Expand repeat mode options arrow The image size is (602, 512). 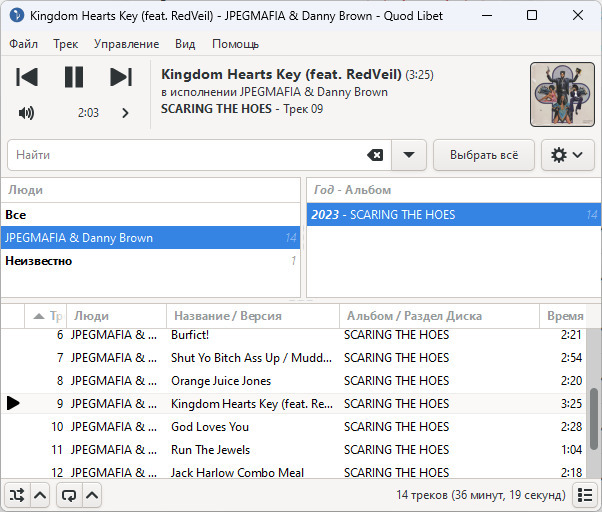tap(92, 495)
